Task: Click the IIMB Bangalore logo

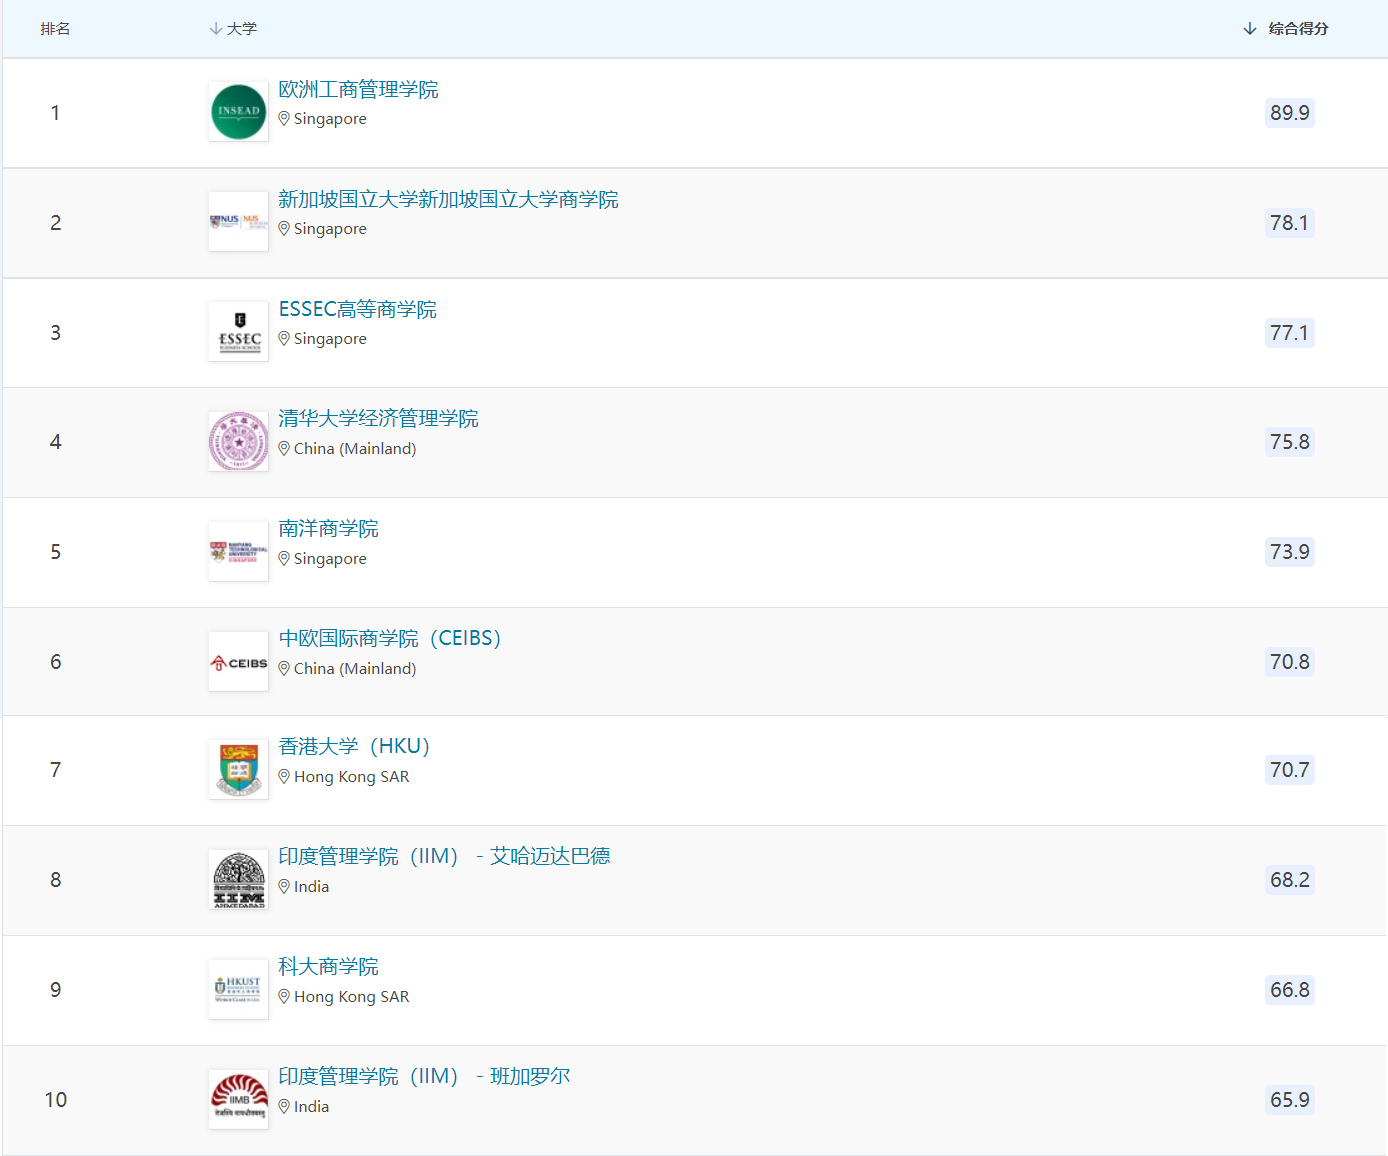Action: pos(239,1099)
